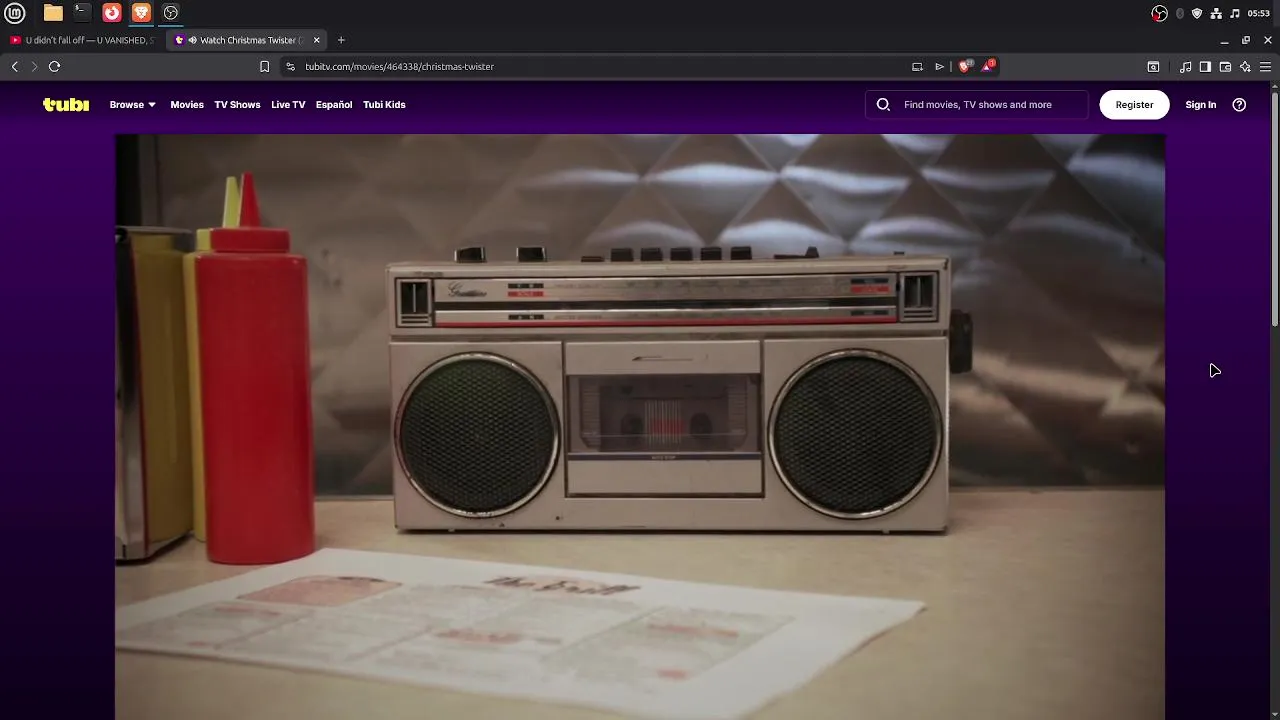Click the Sign In link
The height and width of the screenshot is (720, 1280).
click(1201, 104)
